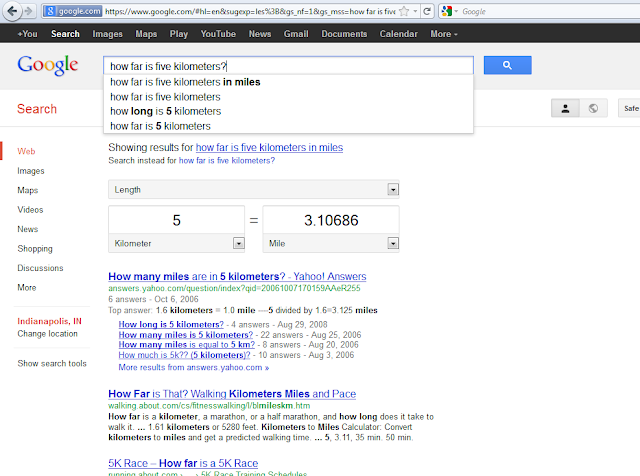Click the blue magnifier search button
640x476 pixels.
tap(507, 65)
